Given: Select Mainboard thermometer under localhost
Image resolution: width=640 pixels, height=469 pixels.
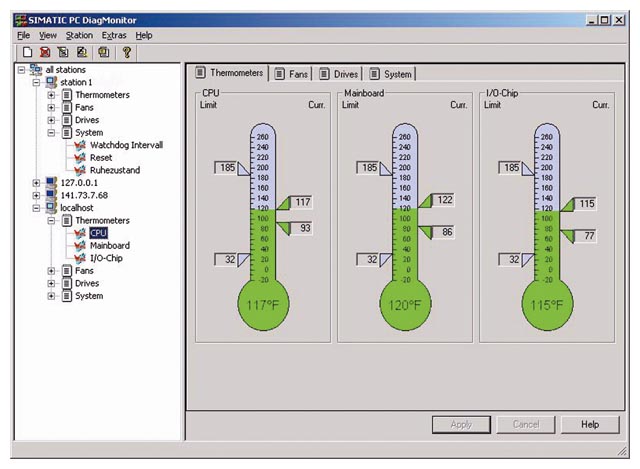Looking at the screenshot, I should (x=109, y=245).
